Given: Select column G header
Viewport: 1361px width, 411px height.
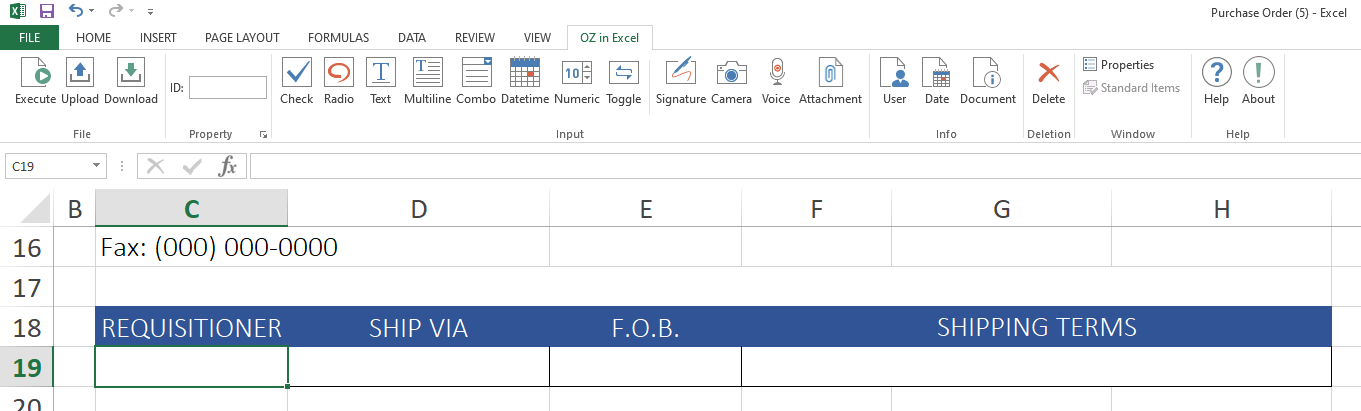Looking at the screenshot, I should tap(1001, 209).
